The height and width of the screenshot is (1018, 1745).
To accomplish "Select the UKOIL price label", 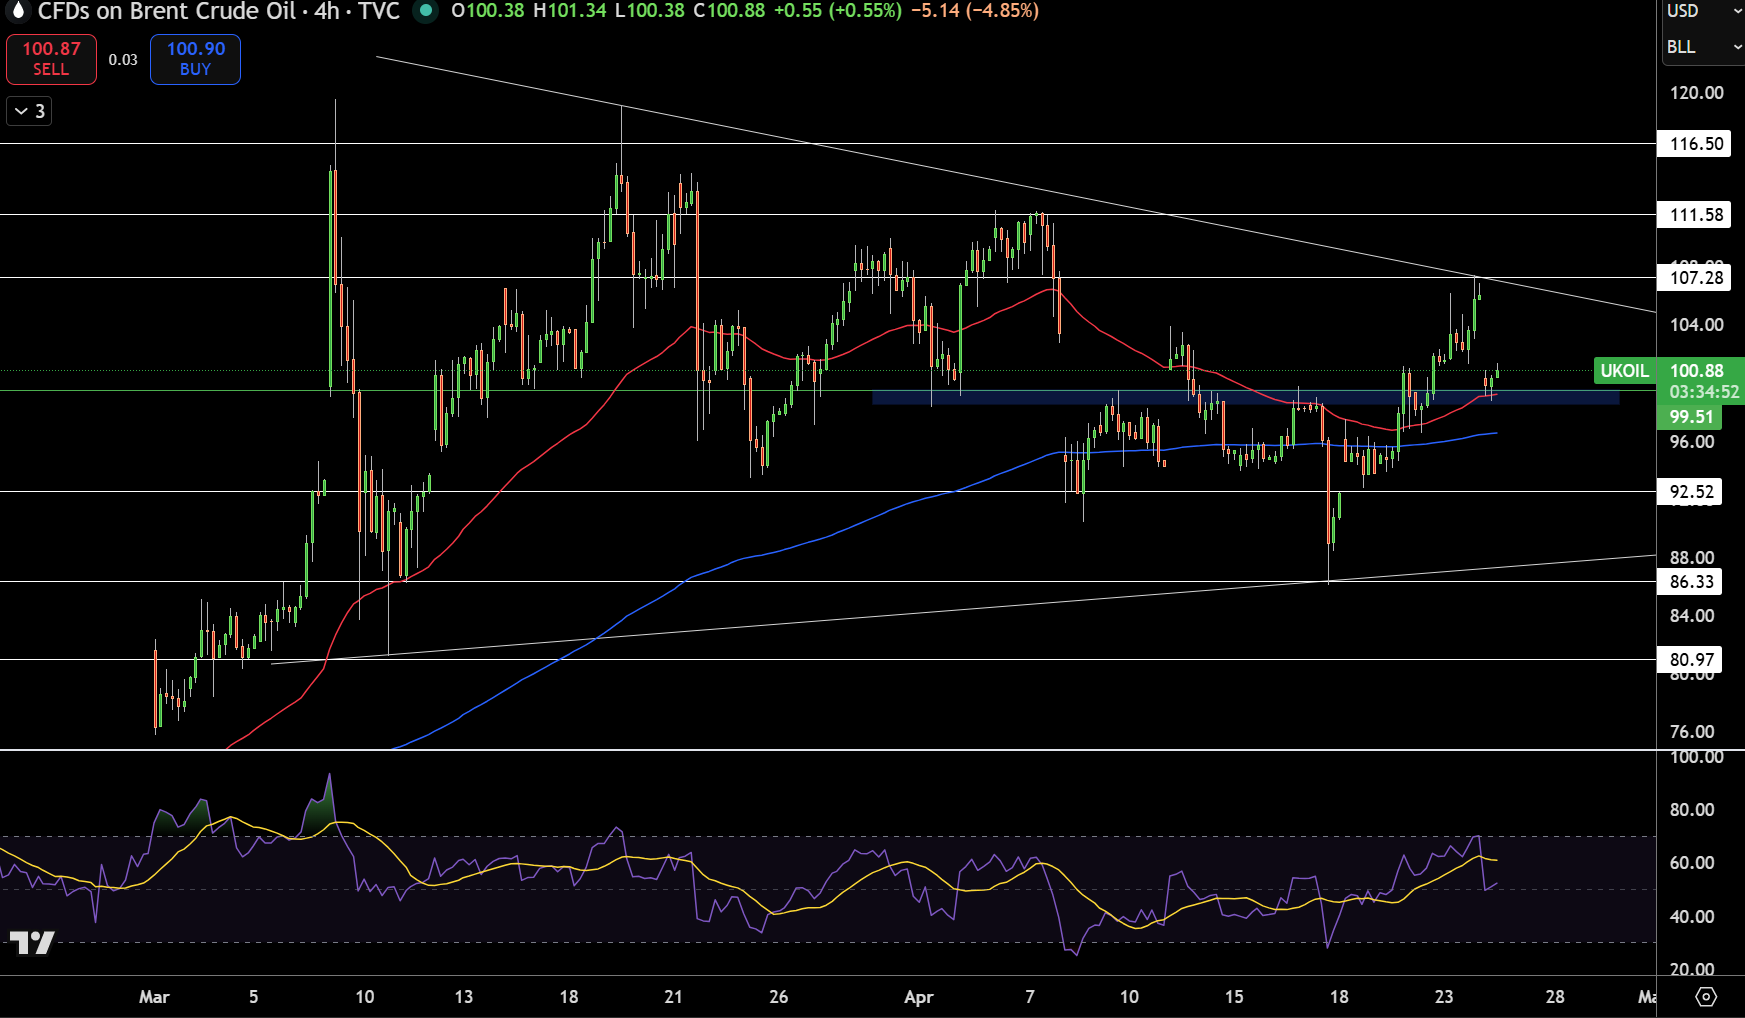I will pos(1624,371).
